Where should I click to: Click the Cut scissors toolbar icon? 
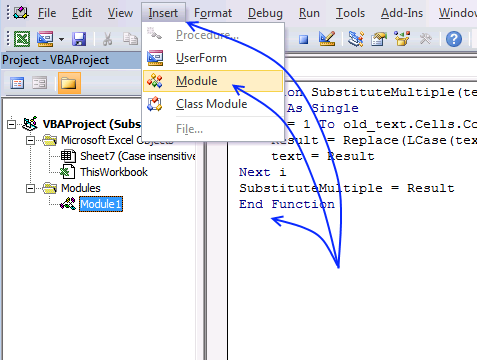107,39
